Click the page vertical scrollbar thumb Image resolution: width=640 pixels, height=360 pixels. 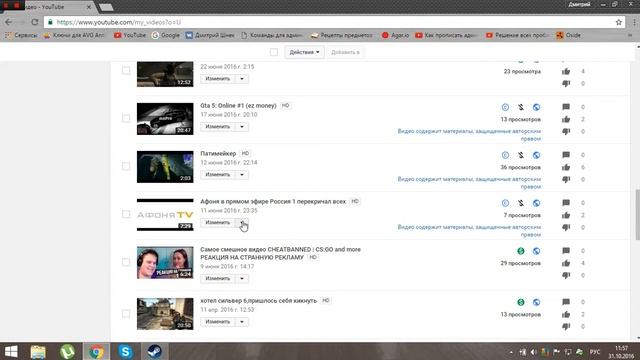[x=637, y=214]
